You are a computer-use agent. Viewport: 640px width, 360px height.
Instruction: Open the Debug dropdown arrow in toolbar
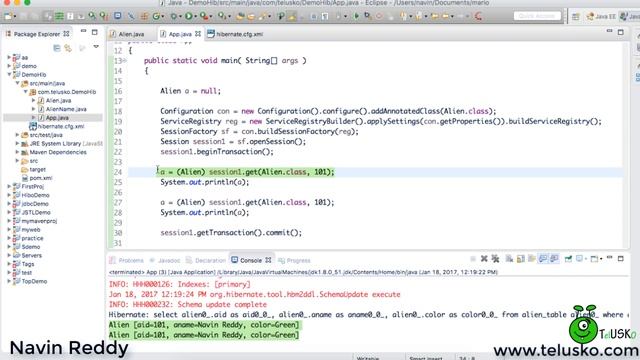(180, 16)
